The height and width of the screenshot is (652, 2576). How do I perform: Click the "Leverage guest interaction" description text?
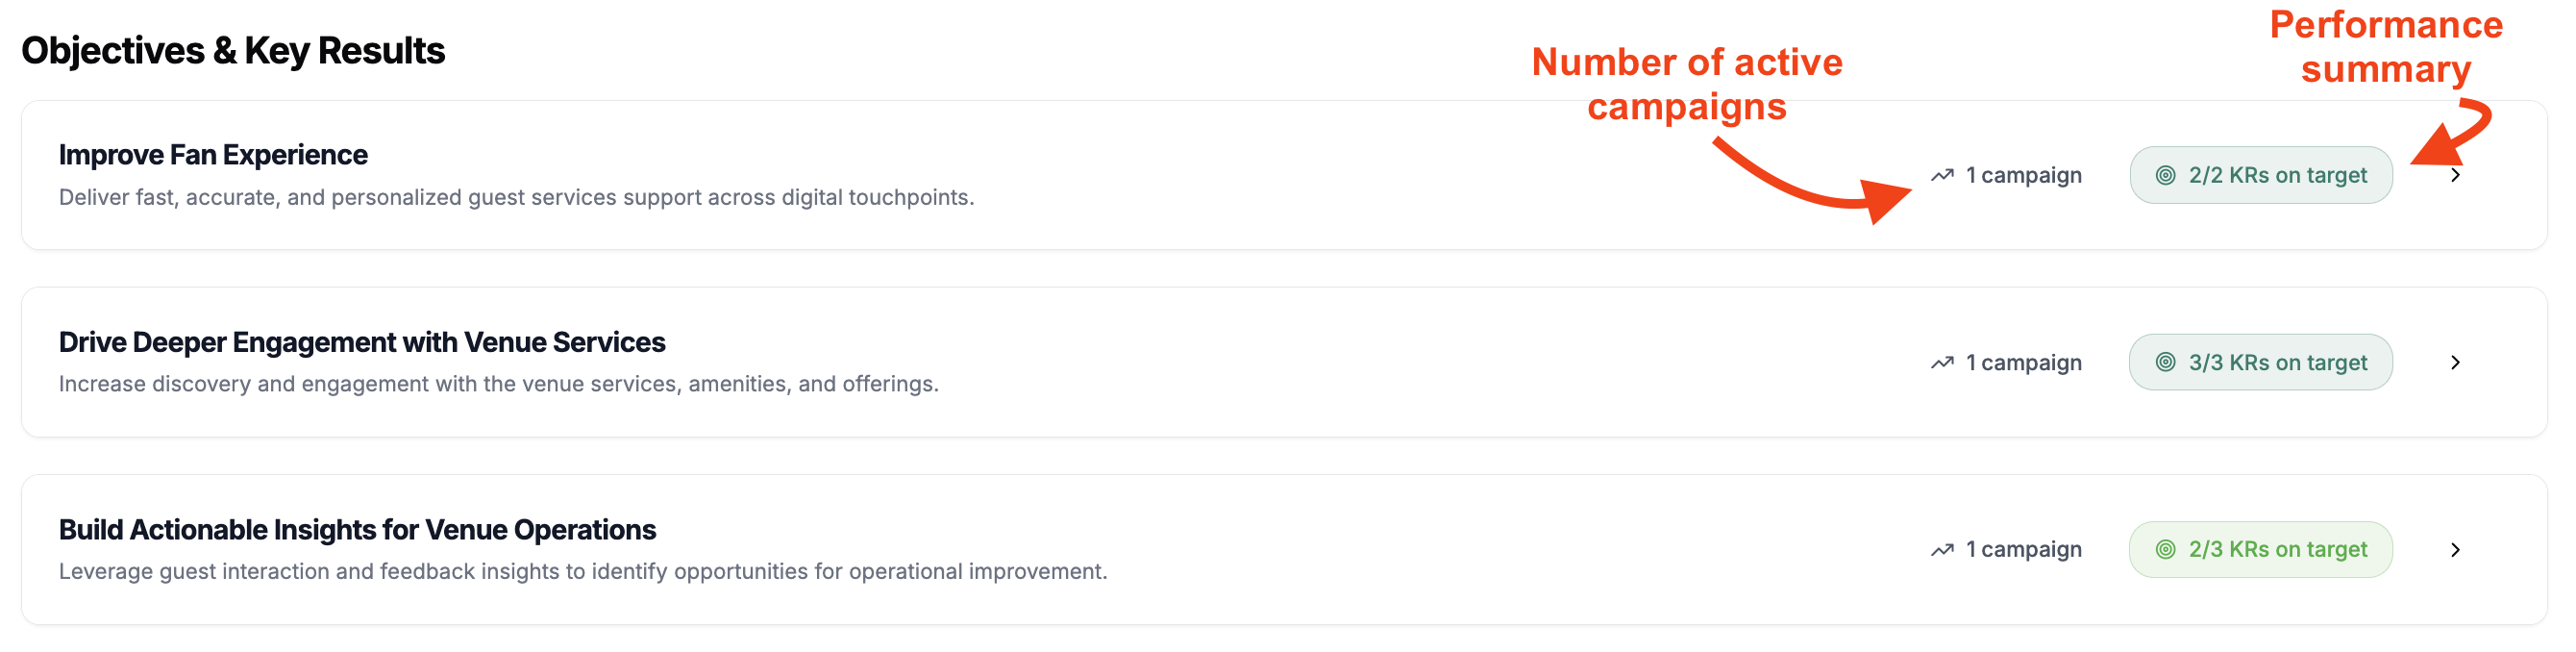[582, 572]
